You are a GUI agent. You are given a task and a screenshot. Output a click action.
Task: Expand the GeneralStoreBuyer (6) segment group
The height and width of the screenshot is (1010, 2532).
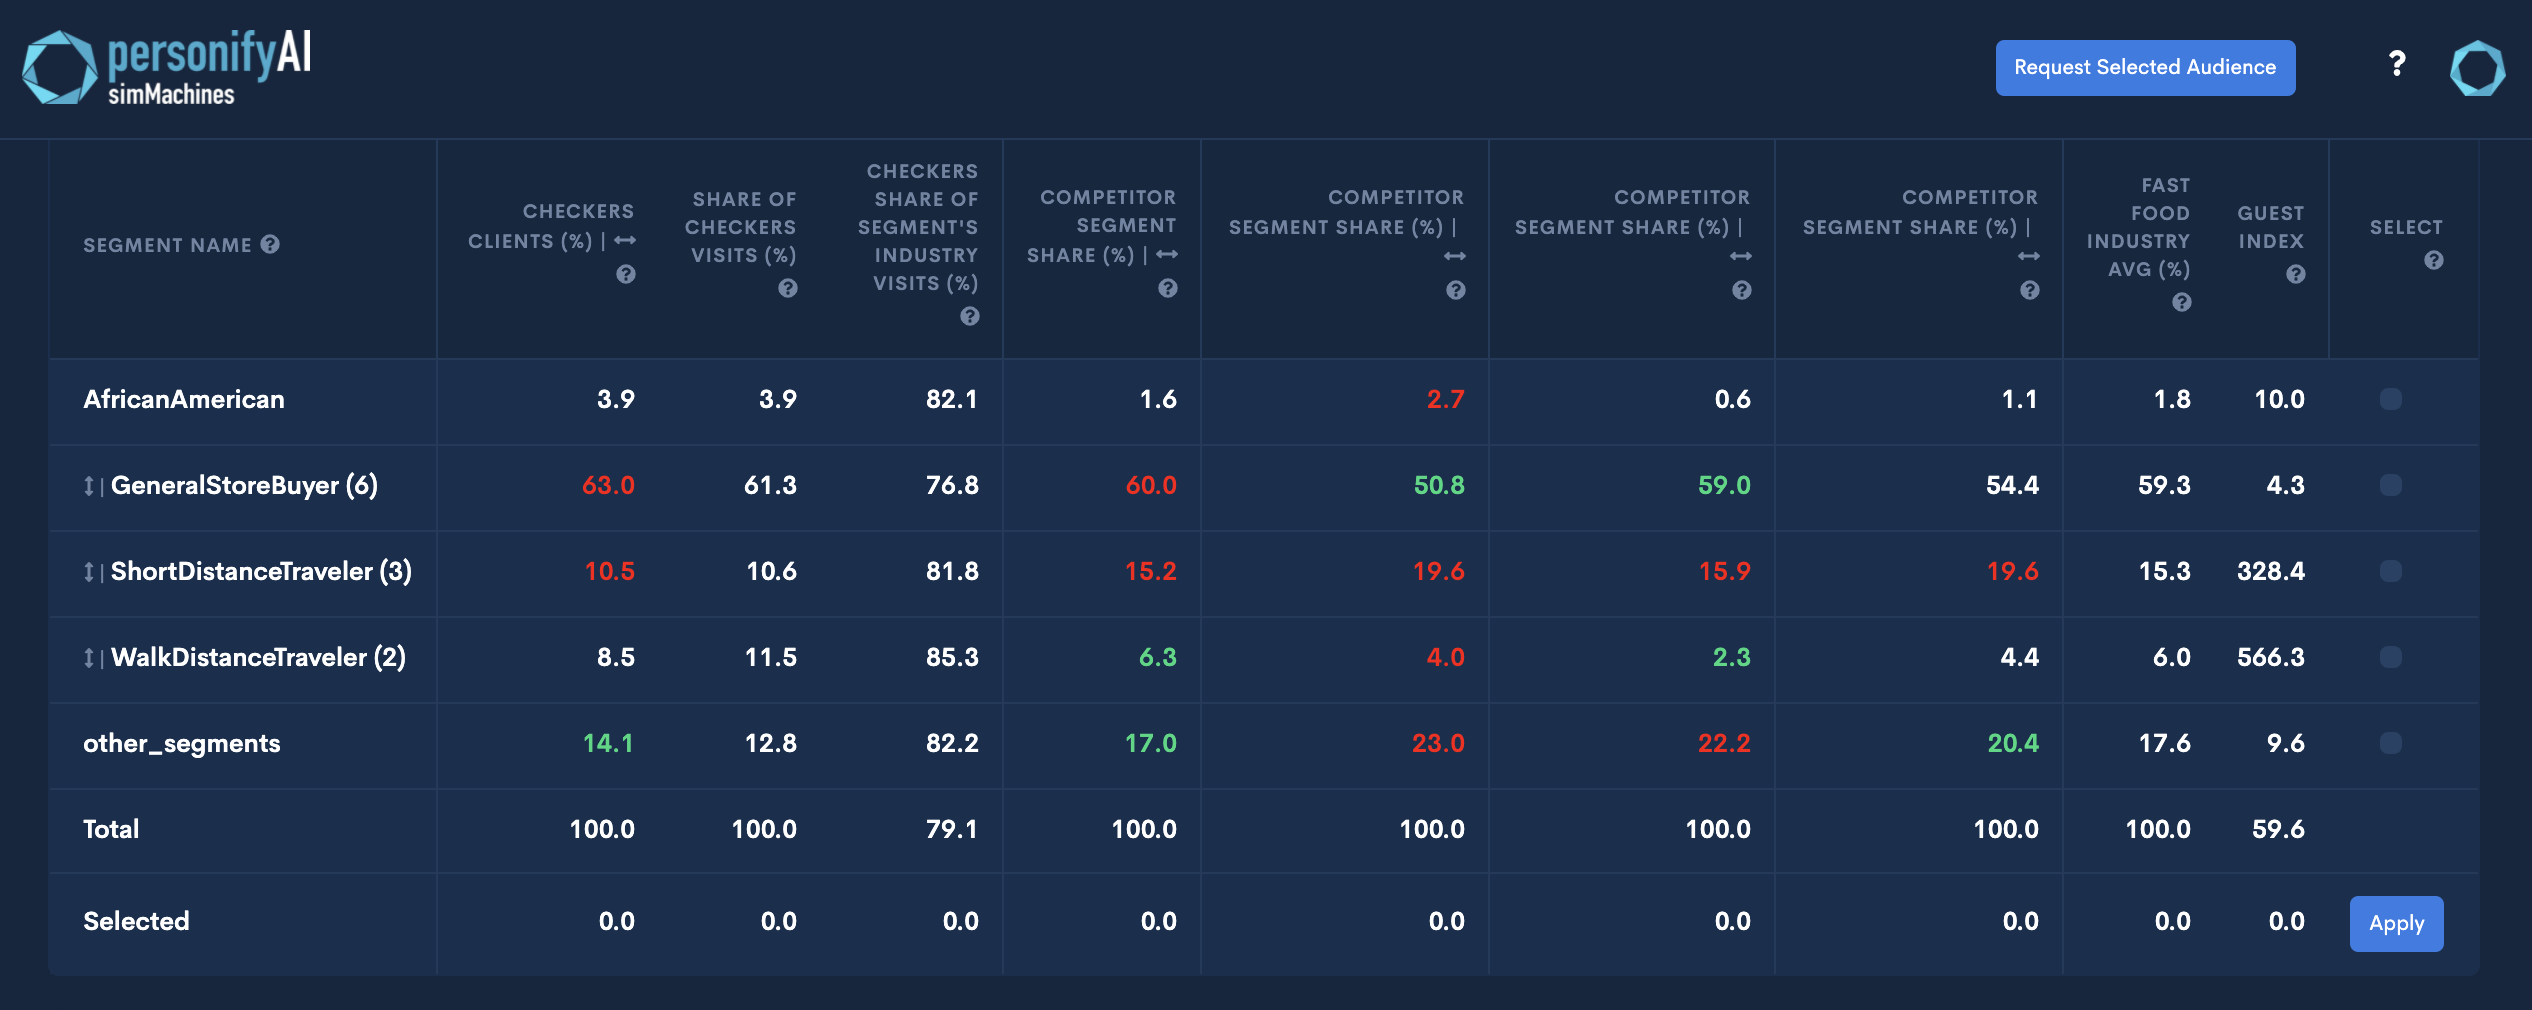click(x=89, y=486)
